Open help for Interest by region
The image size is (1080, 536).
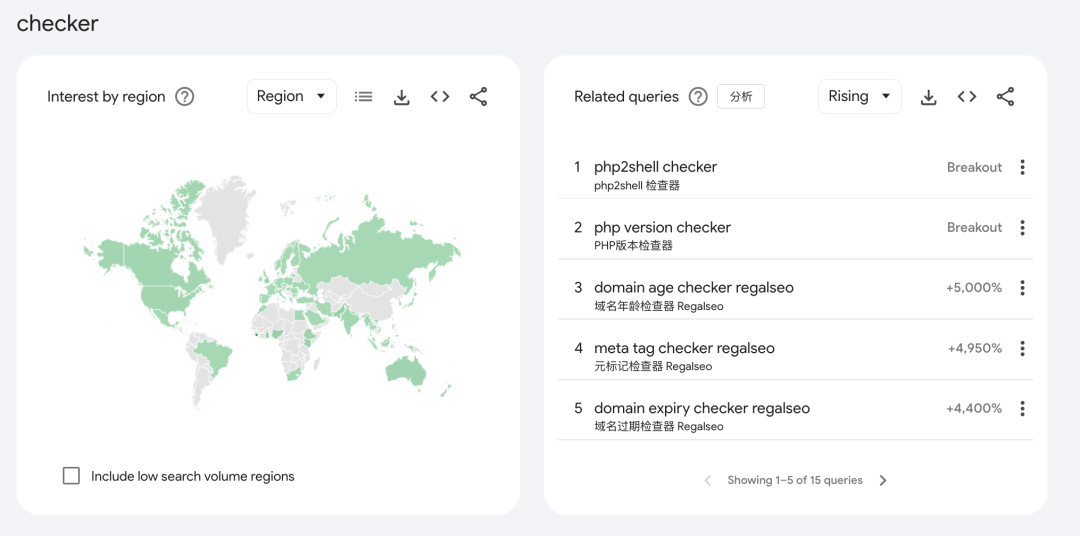click(185, 96)
